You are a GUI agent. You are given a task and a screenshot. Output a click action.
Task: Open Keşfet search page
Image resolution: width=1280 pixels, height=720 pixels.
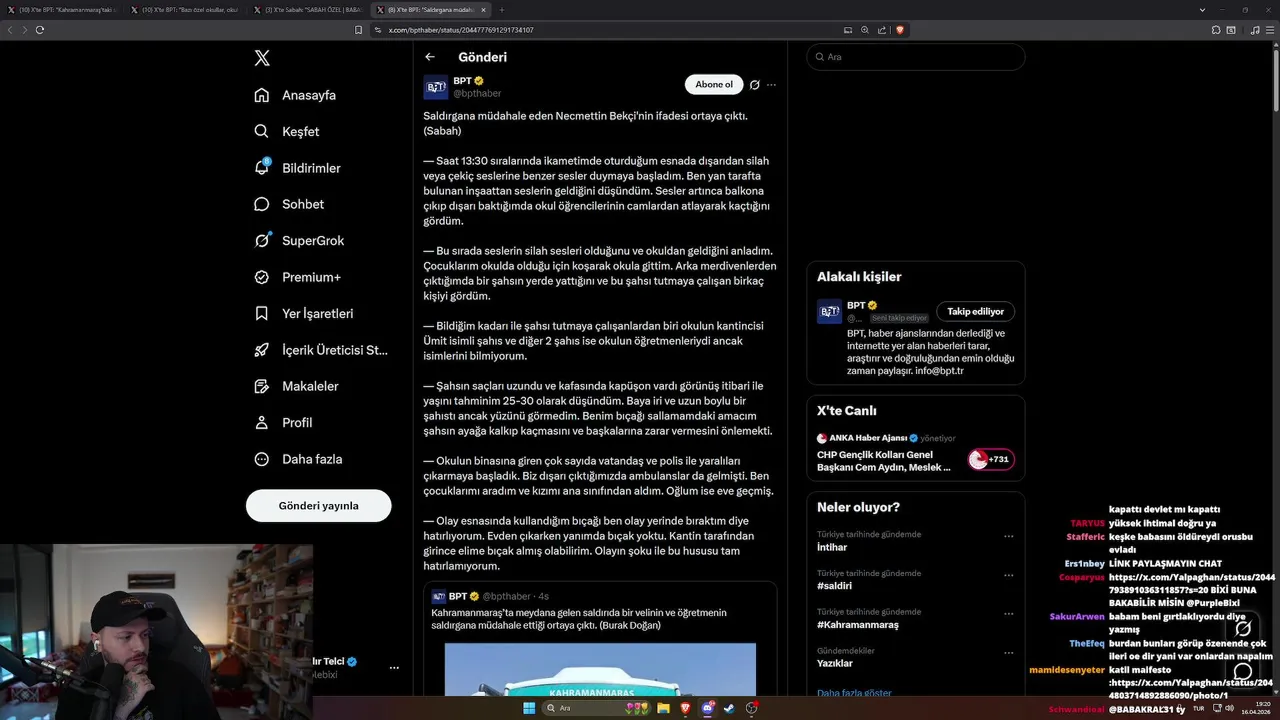pos(286,131)
